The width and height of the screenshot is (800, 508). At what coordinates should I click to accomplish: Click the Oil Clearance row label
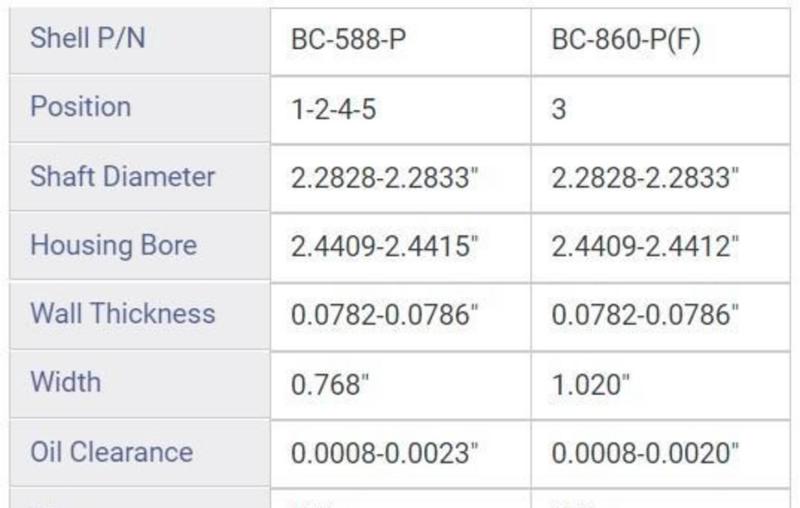pos(111,451)
